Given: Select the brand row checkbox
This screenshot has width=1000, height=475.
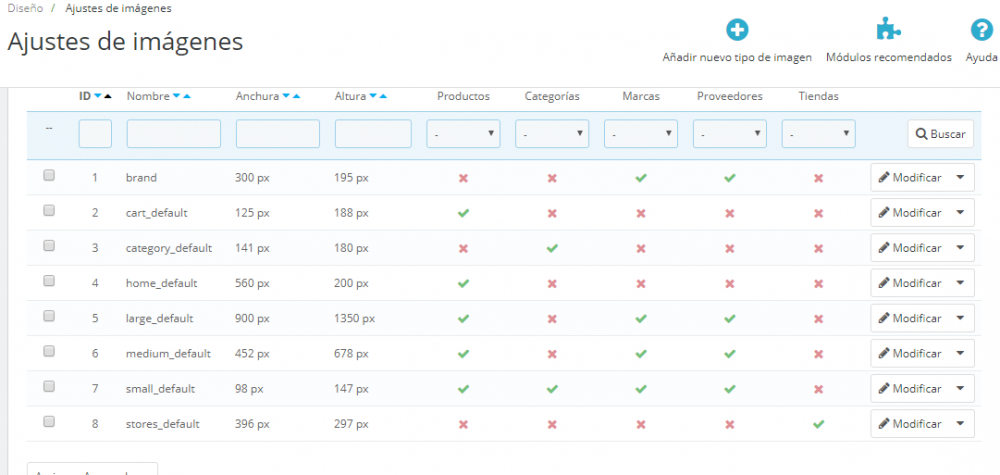Looking at the screenshot, I should coord(49,176).
